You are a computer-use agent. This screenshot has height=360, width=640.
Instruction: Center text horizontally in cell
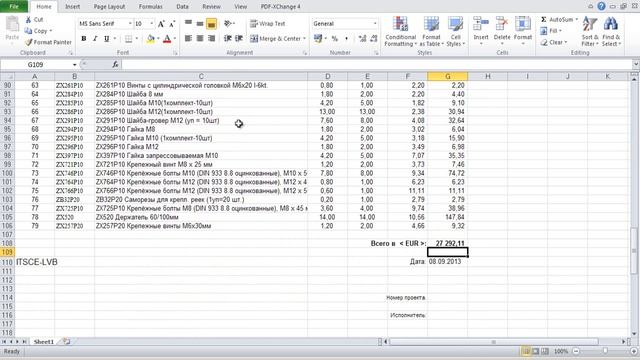pyautogui.click(x=200, y=38)
